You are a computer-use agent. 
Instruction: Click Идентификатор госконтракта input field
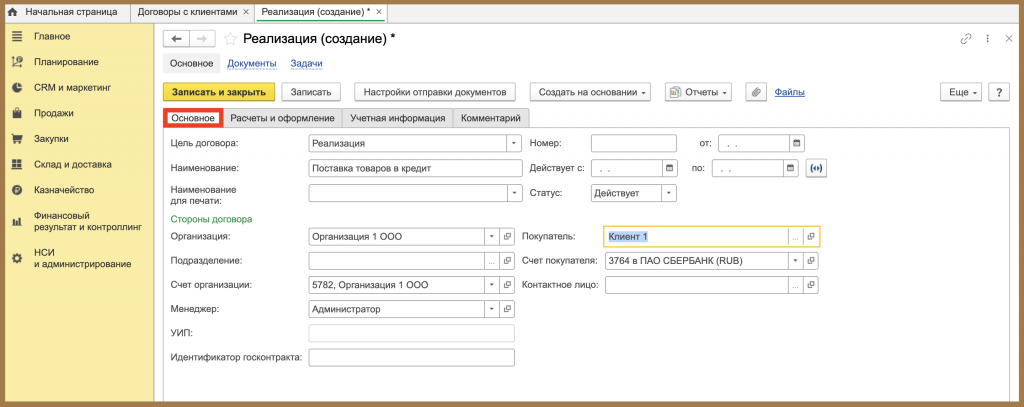pyautogui.click(x=411, y=358)
